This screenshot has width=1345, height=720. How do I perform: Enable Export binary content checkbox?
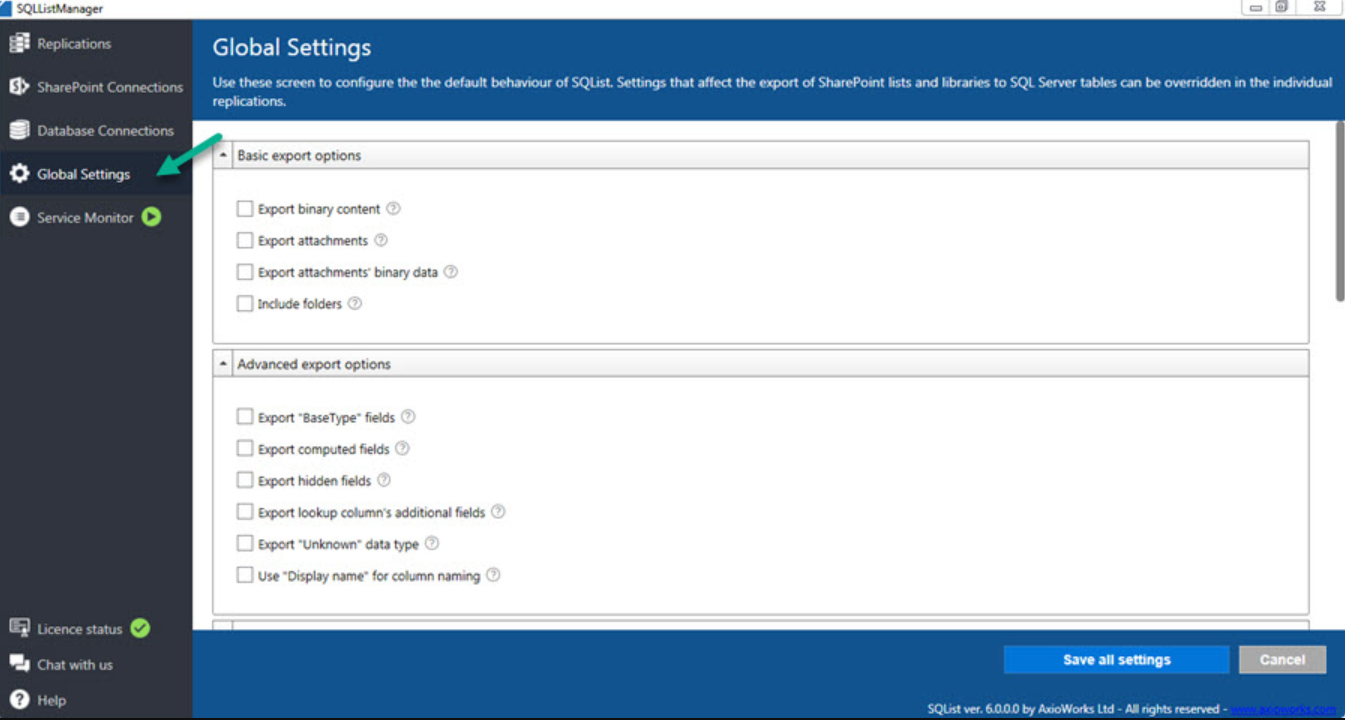[x=245, y=209]
